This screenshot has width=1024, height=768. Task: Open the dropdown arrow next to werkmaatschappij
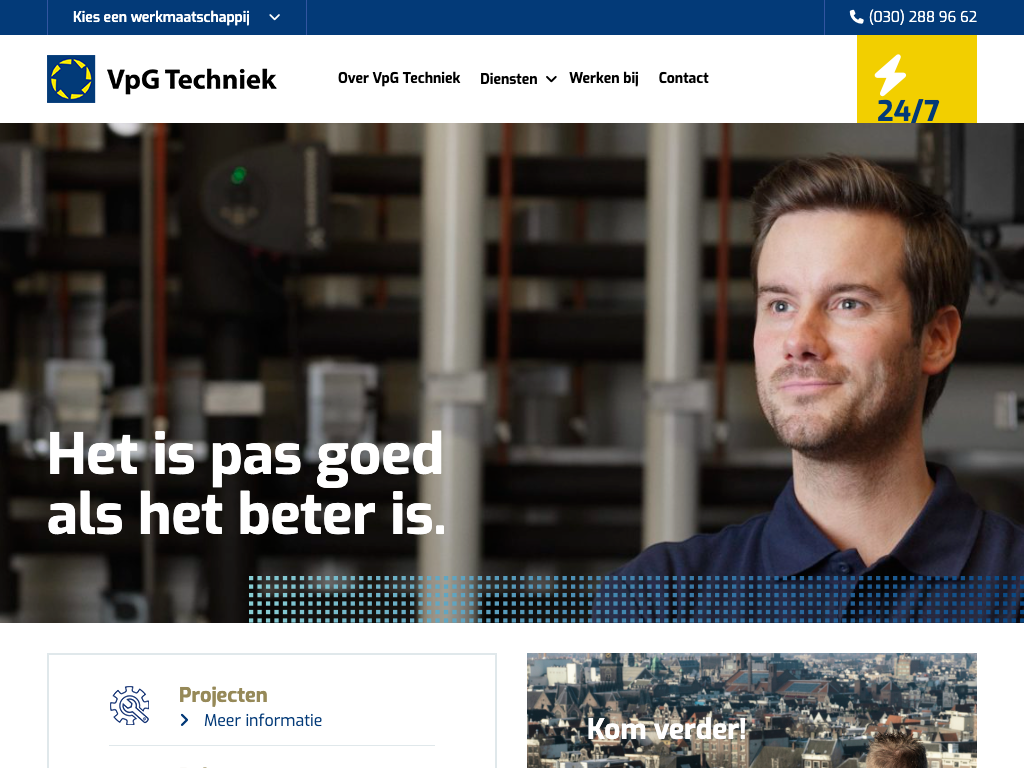coord(275,18)
